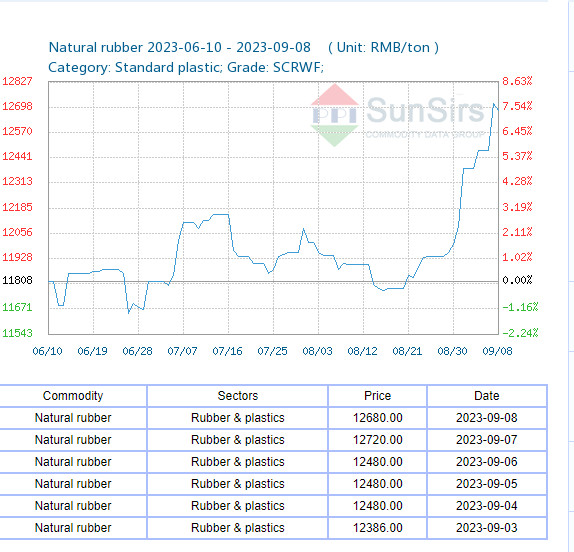
Task: Select the 12480.00 price for 2023-09-06
Action: pyautogui.click(x=377, y=462)
